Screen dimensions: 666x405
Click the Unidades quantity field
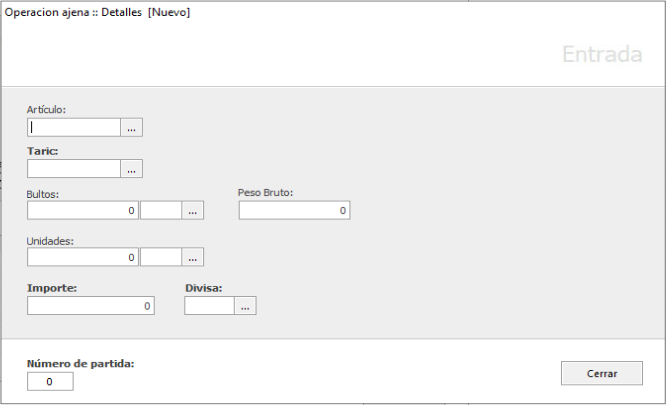coord(83,257)
